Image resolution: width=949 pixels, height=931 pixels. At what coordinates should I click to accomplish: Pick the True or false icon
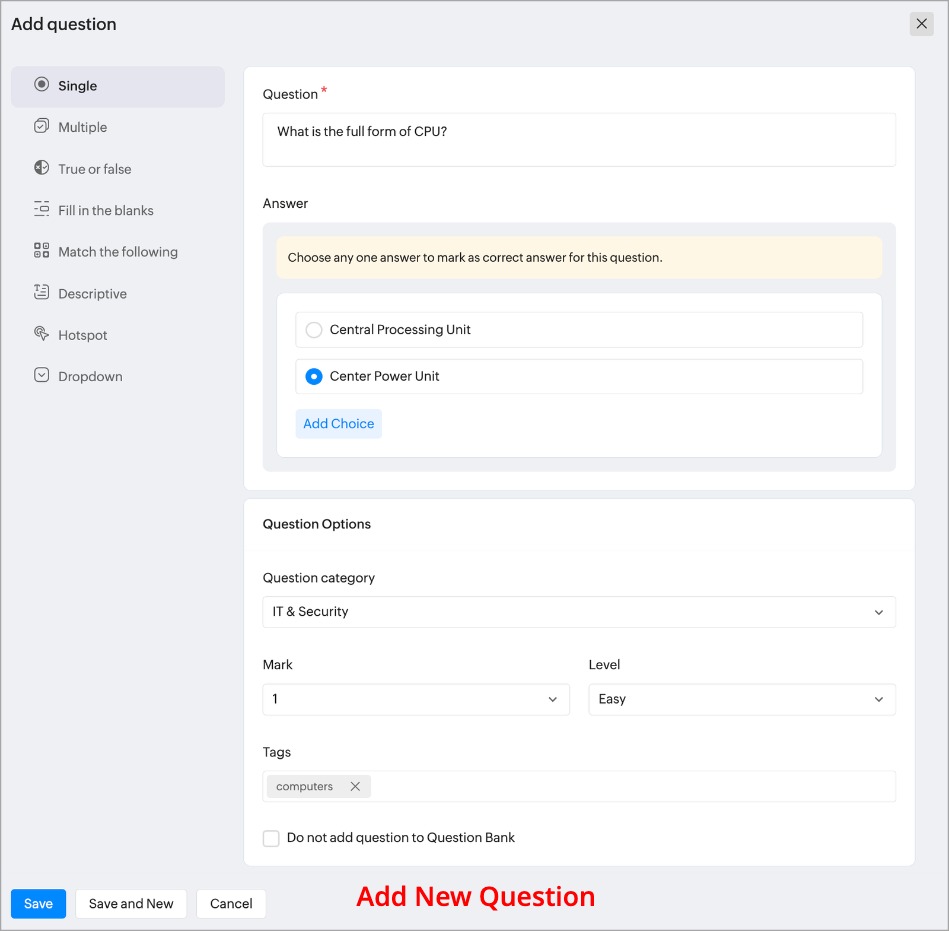click(x=41, y=168)
